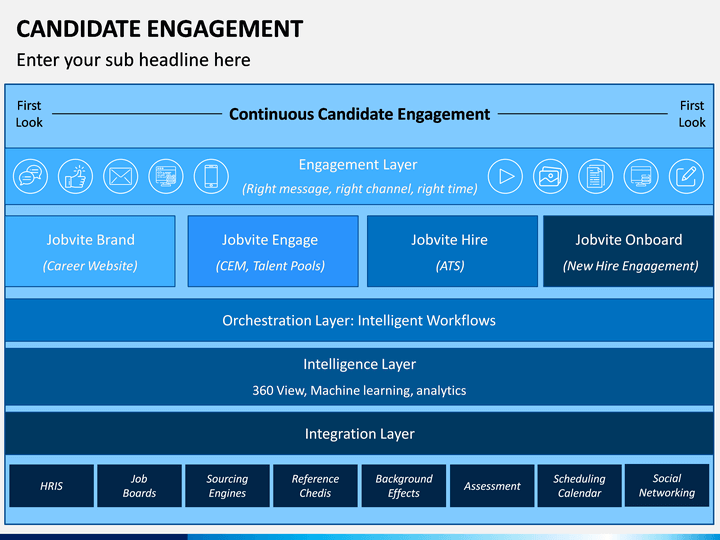This screenshot has width=720, height=540.
Task: Click the '(Career Website)' subtitle
Action: pos(90,266)
